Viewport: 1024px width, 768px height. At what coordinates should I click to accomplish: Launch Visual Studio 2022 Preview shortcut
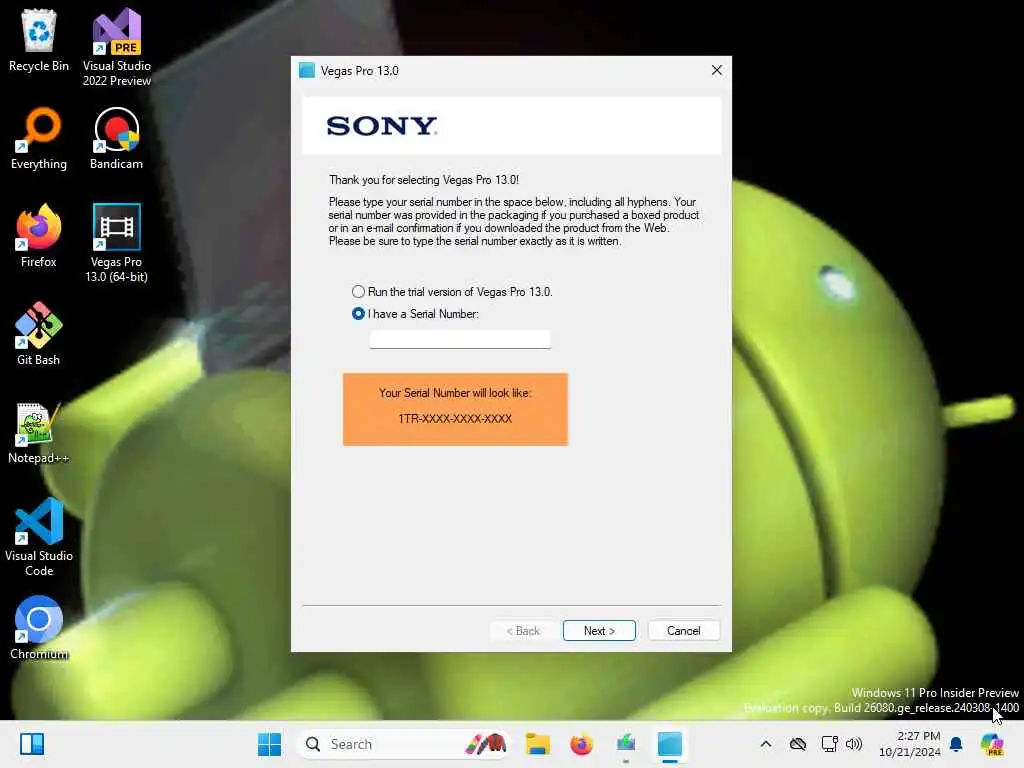(x=116, y=47)
